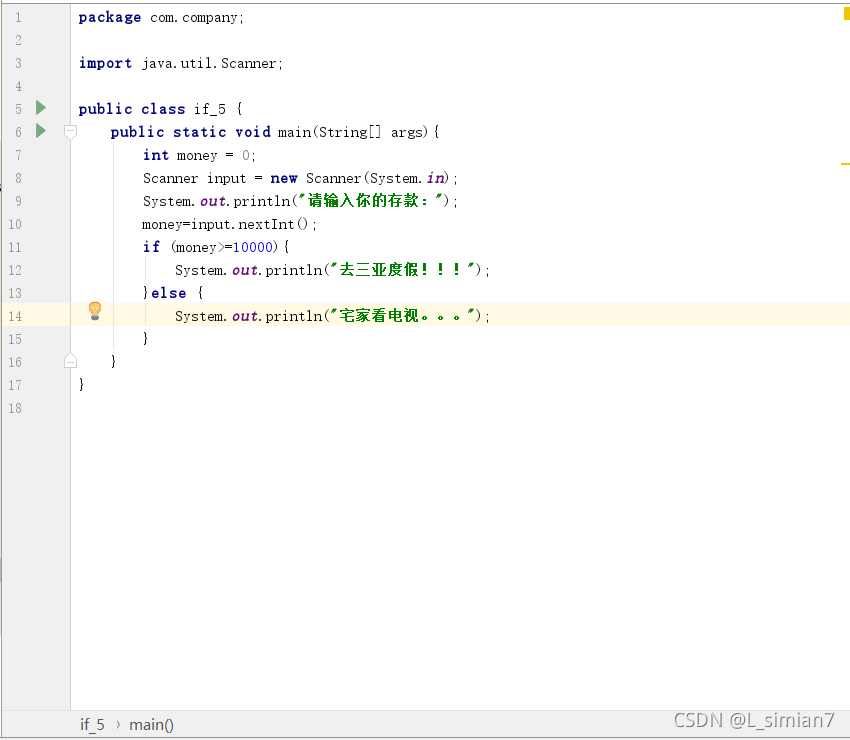Click line number 14 in the gutter
This screenshot has height=740, width=850.
pos(15,316)
